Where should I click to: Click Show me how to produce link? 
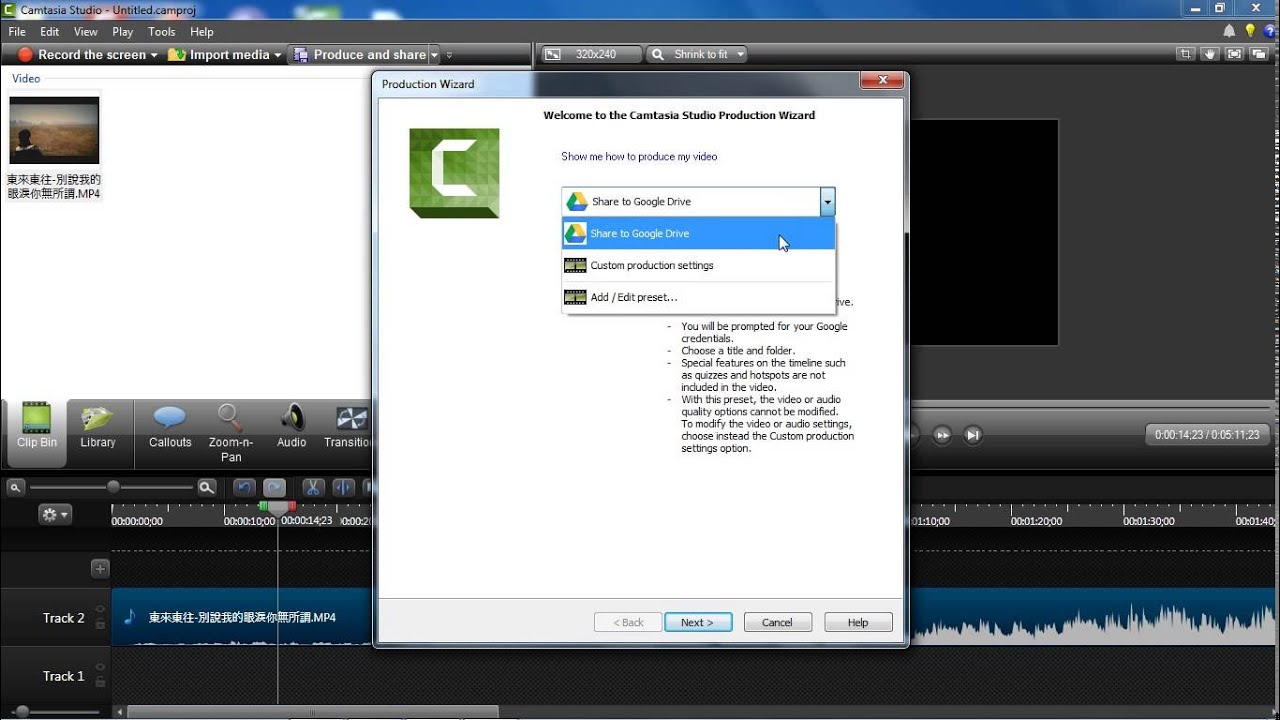[639, 157]
